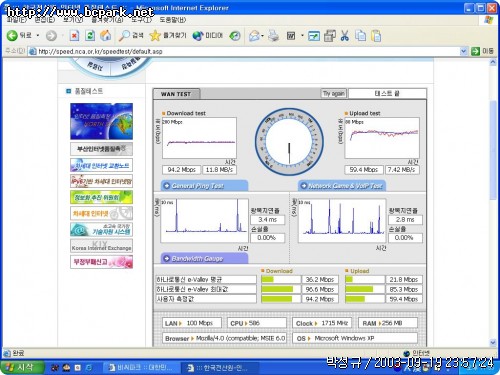Go to the Home page icon
This screenshot has height=375, width=500.
point(106,36)
